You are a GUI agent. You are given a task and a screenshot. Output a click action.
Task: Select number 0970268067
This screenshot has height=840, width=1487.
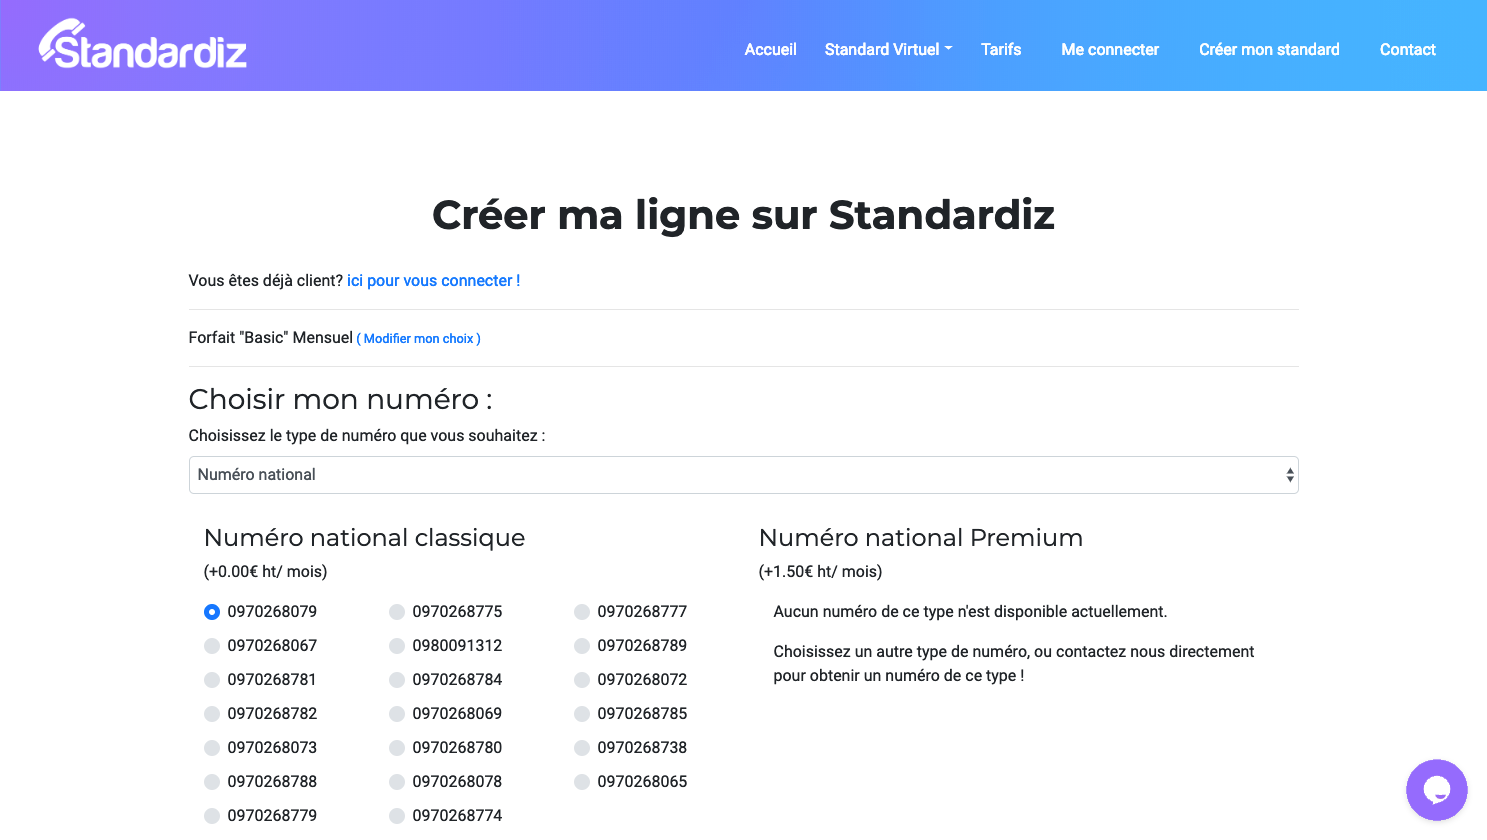tap(212, 646)
